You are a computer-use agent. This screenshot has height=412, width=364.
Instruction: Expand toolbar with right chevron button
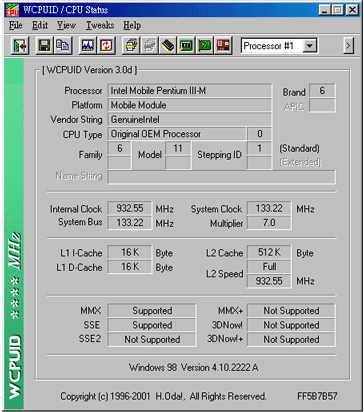pos(348,46)
